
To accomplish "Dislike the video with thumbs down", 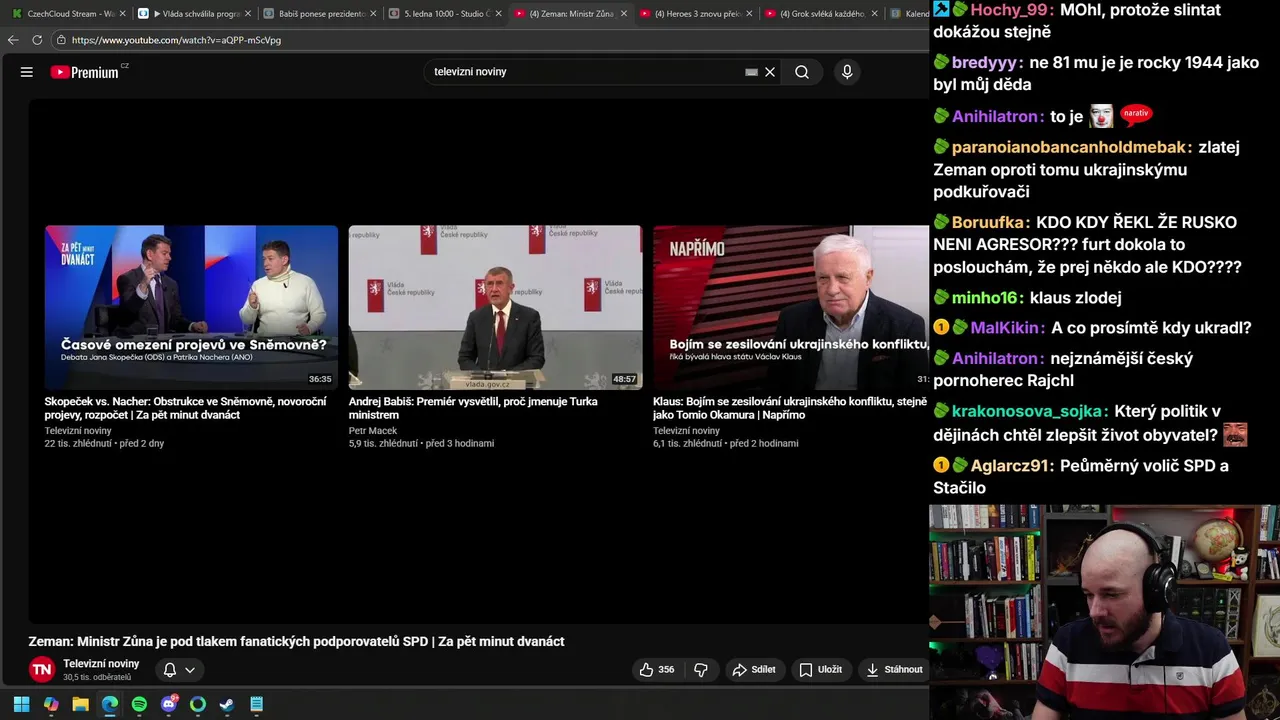I will [701, 670].
